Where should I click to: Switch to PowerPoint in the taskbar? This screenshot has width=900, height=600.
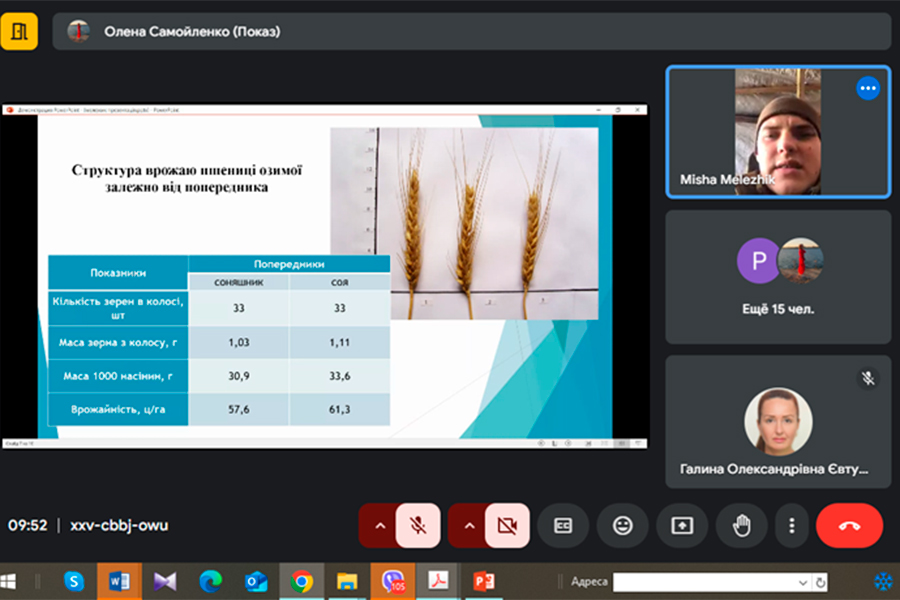tap(484, 582)
